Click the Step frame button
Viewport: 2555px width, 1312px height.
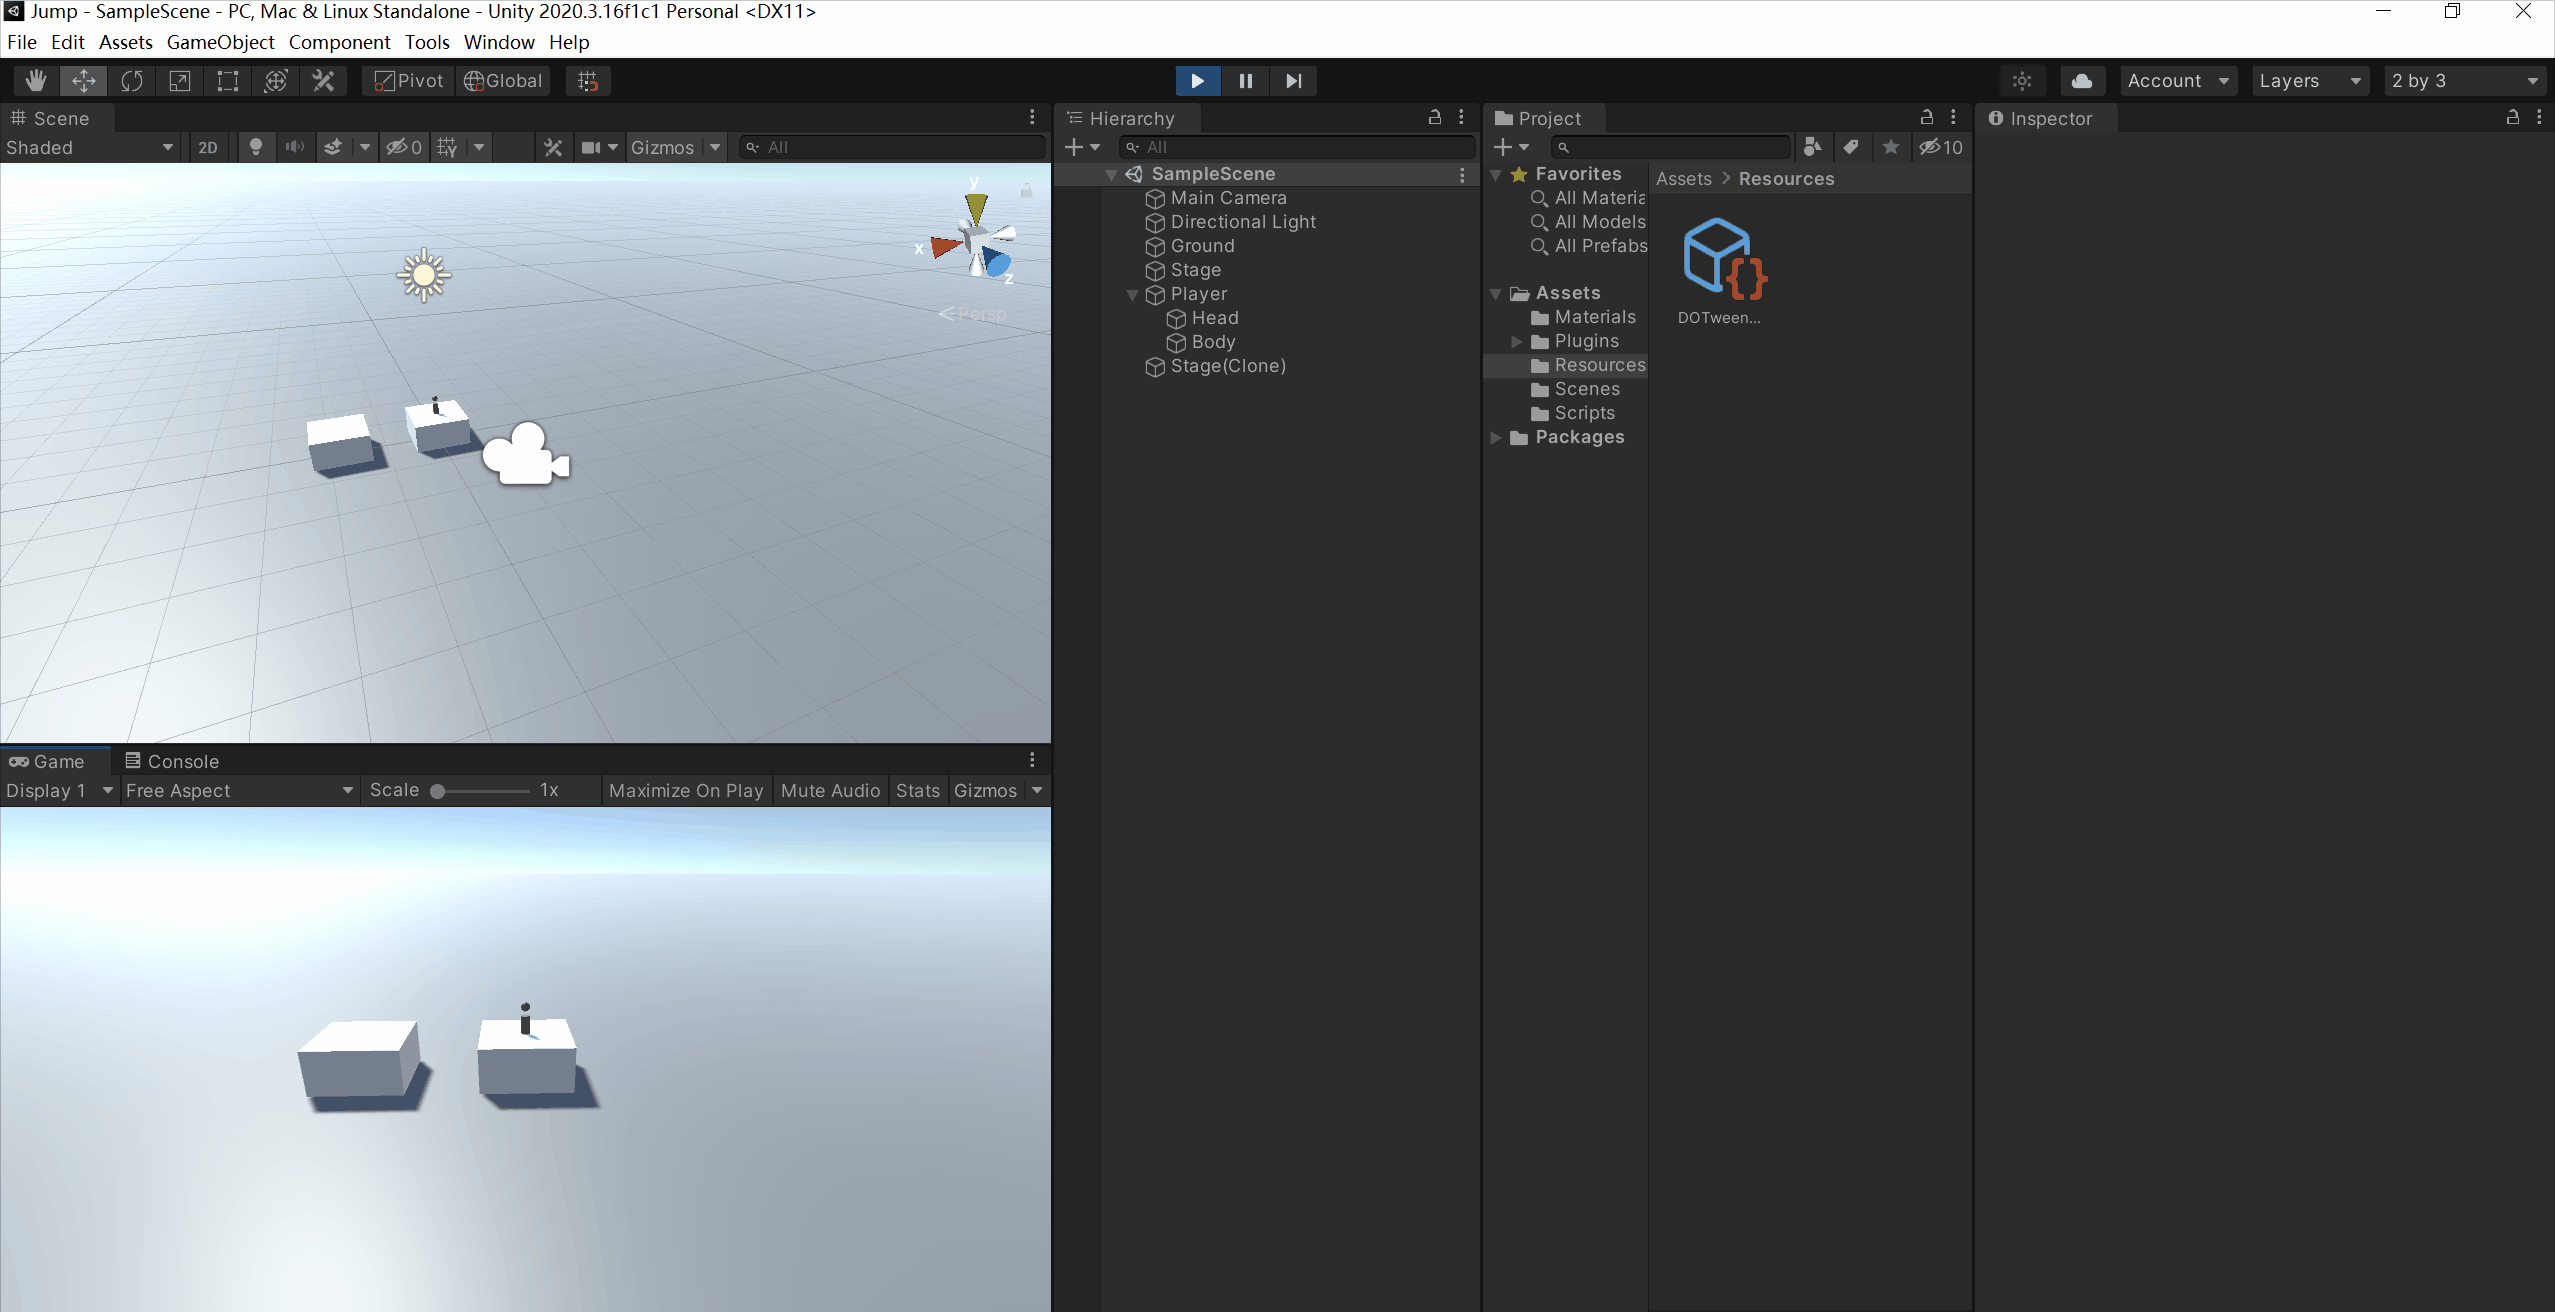pyautogui.click(x=1293, y=81)
